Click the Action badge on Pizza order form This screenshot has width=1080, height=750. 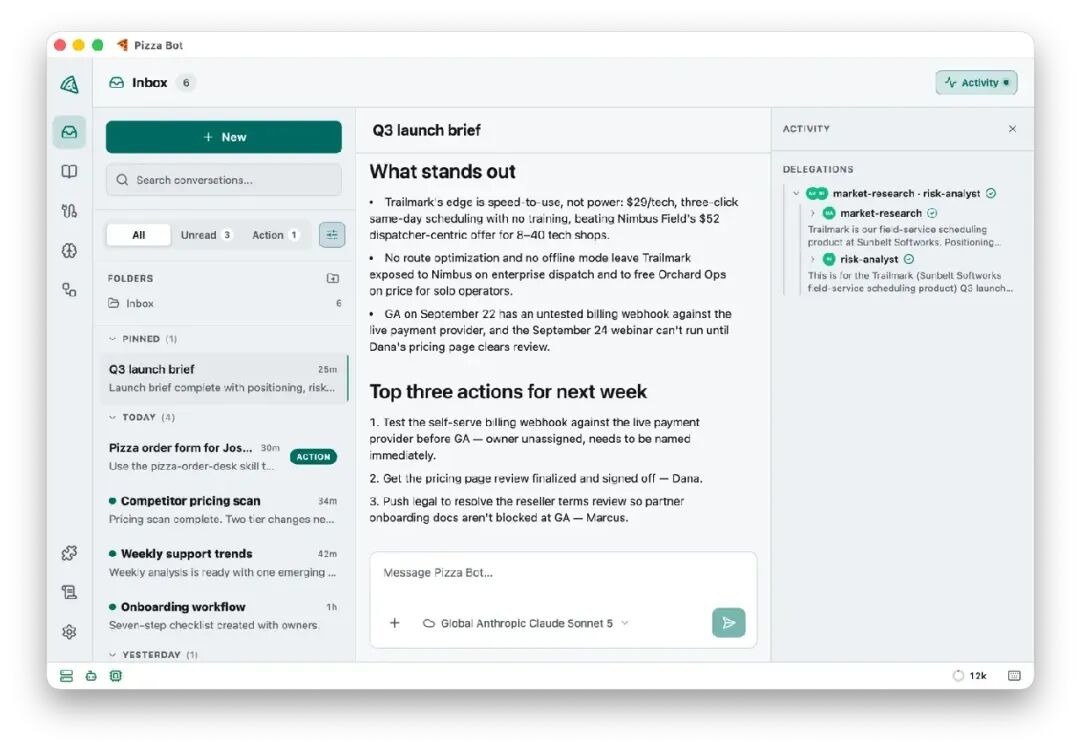coord(313,457)
